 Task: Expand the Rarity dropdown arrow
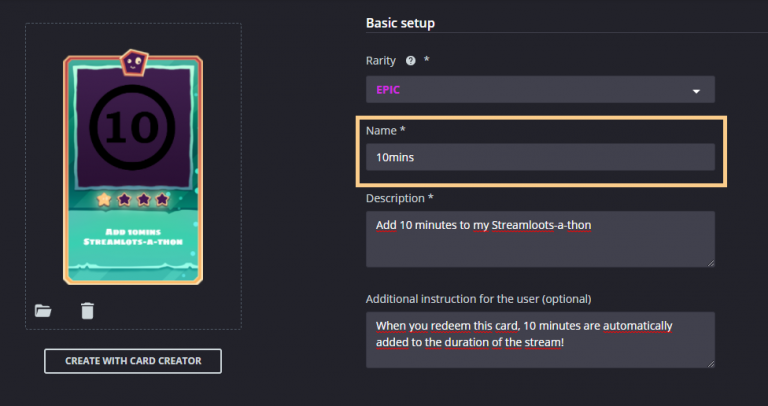pos(696,91)
